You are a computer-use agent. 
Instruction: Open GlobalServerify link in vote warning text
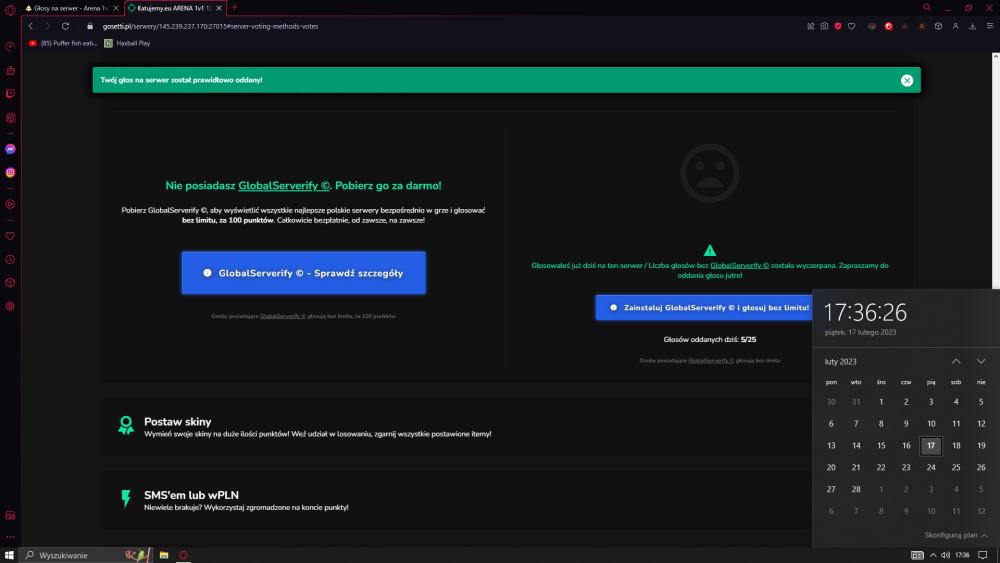[739, 265]
